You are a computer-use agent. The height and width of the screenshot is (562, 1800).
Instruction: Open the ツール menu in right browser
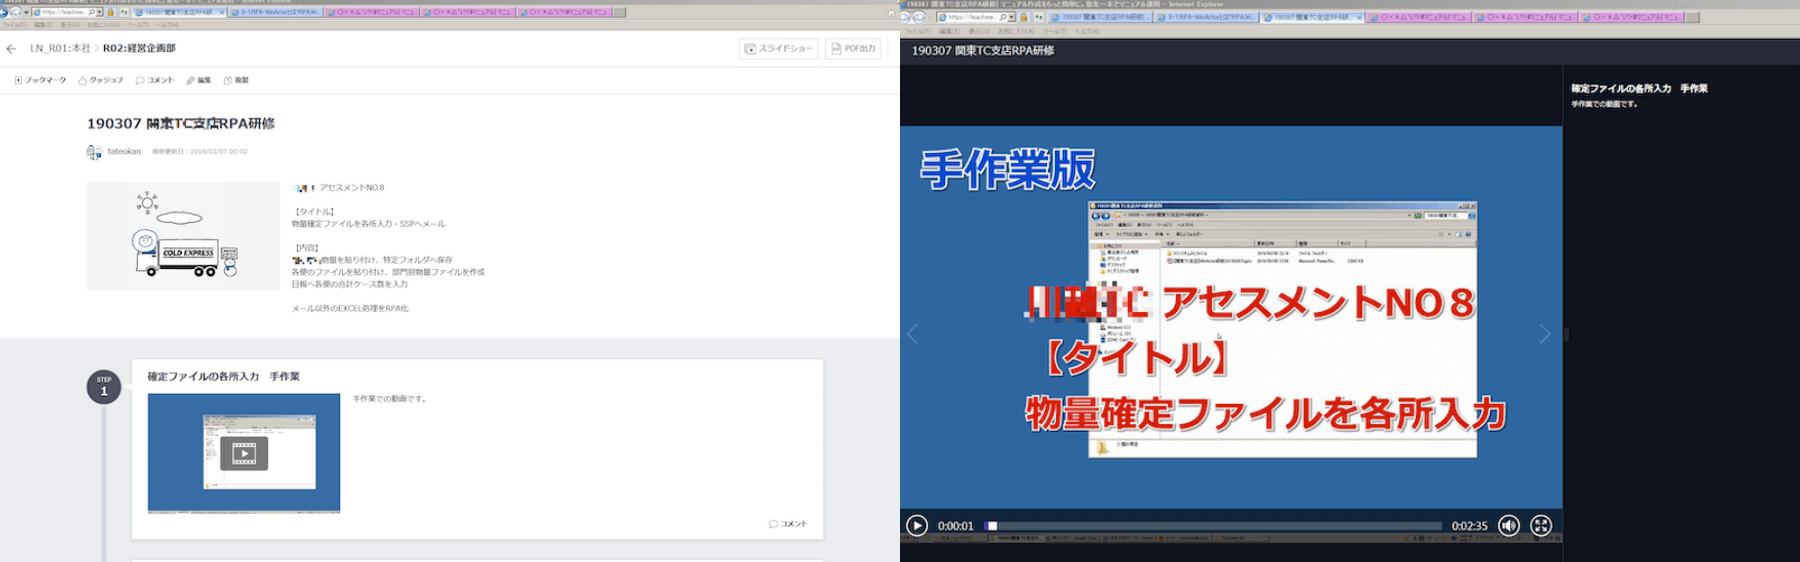pyautogui.click(x=1055, y=31)
